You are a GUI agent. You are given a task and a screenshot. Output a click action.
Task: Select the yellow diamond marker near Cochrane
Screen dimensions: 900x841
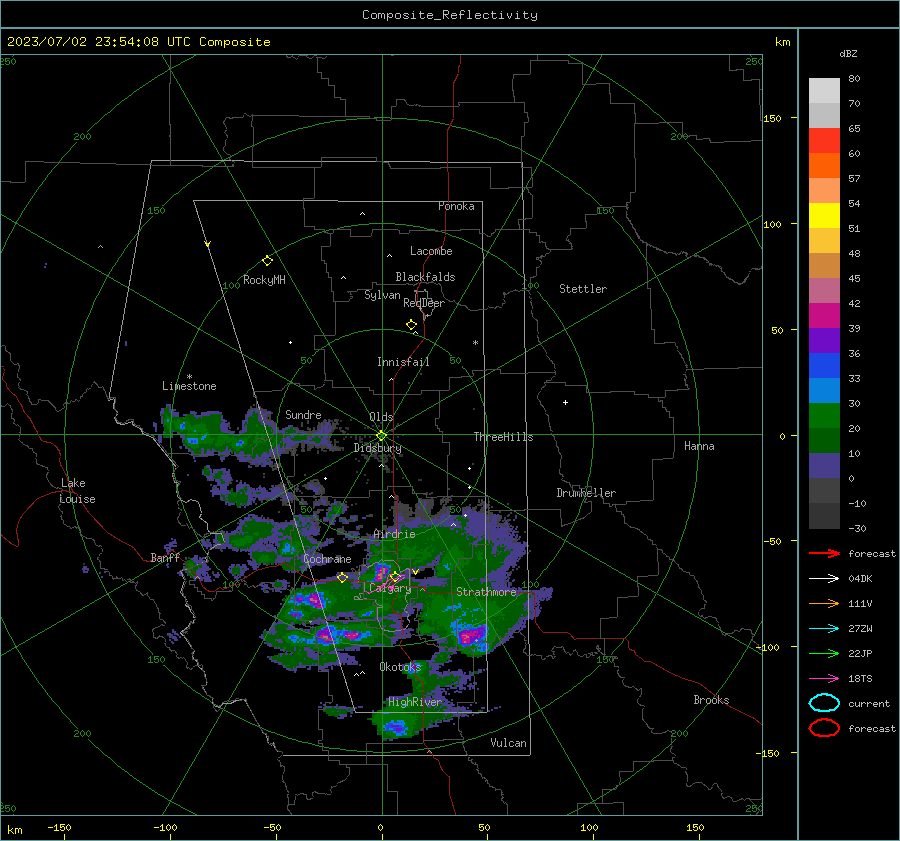coord(342,577)
